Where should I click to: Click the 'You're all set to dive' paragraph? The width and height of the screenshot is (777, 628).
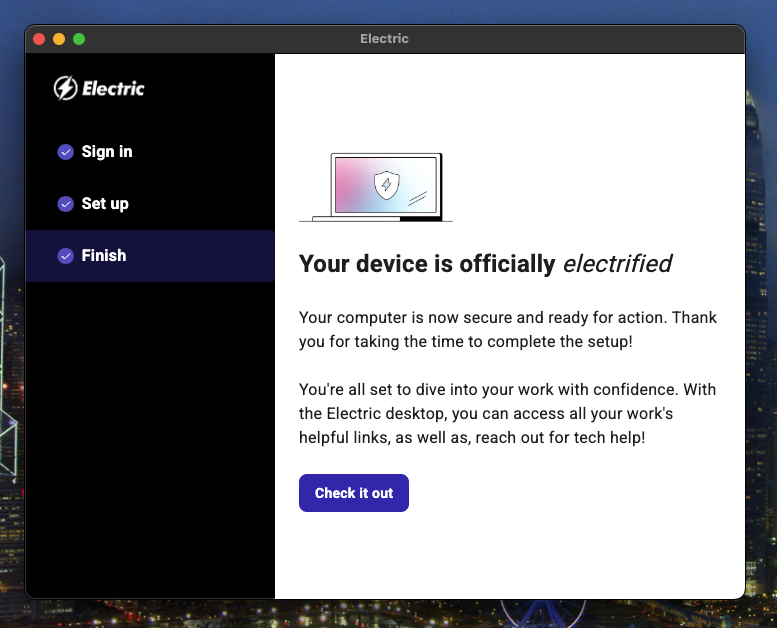coord(507,413)
